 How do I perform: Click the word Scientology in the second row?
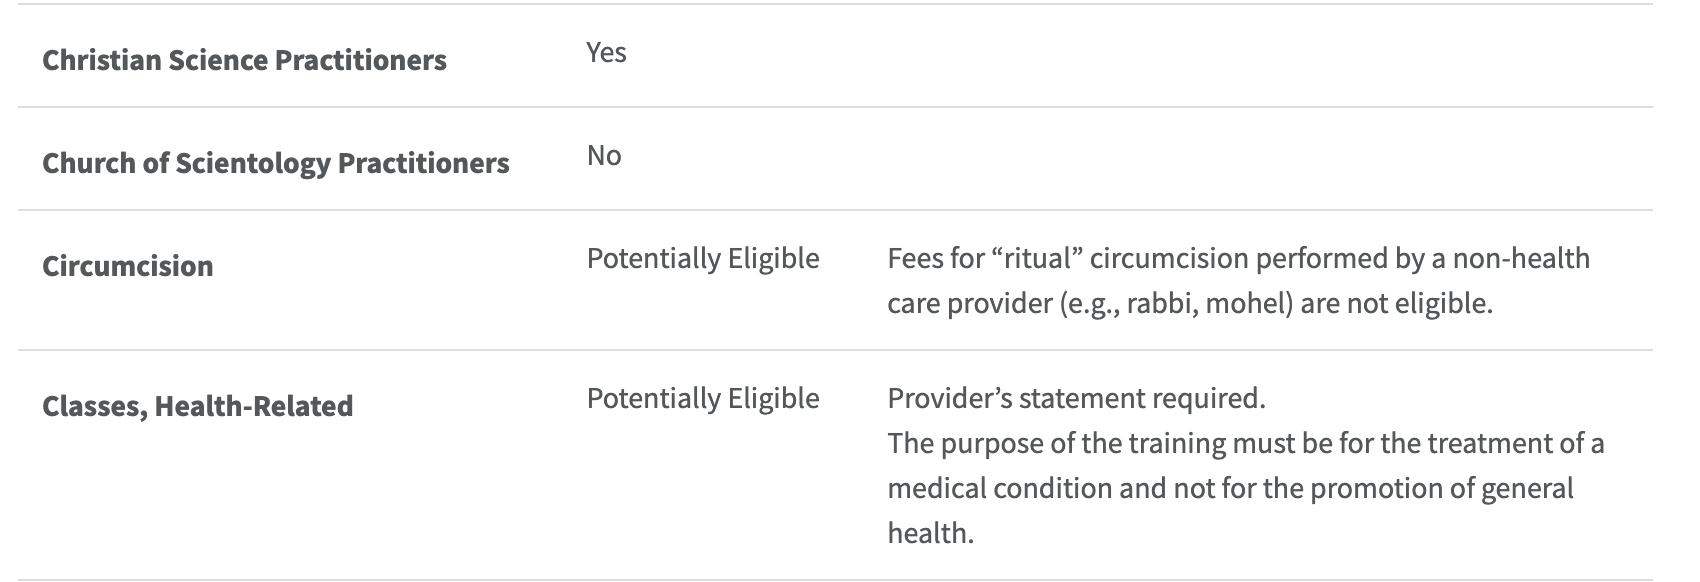point(253,163)
